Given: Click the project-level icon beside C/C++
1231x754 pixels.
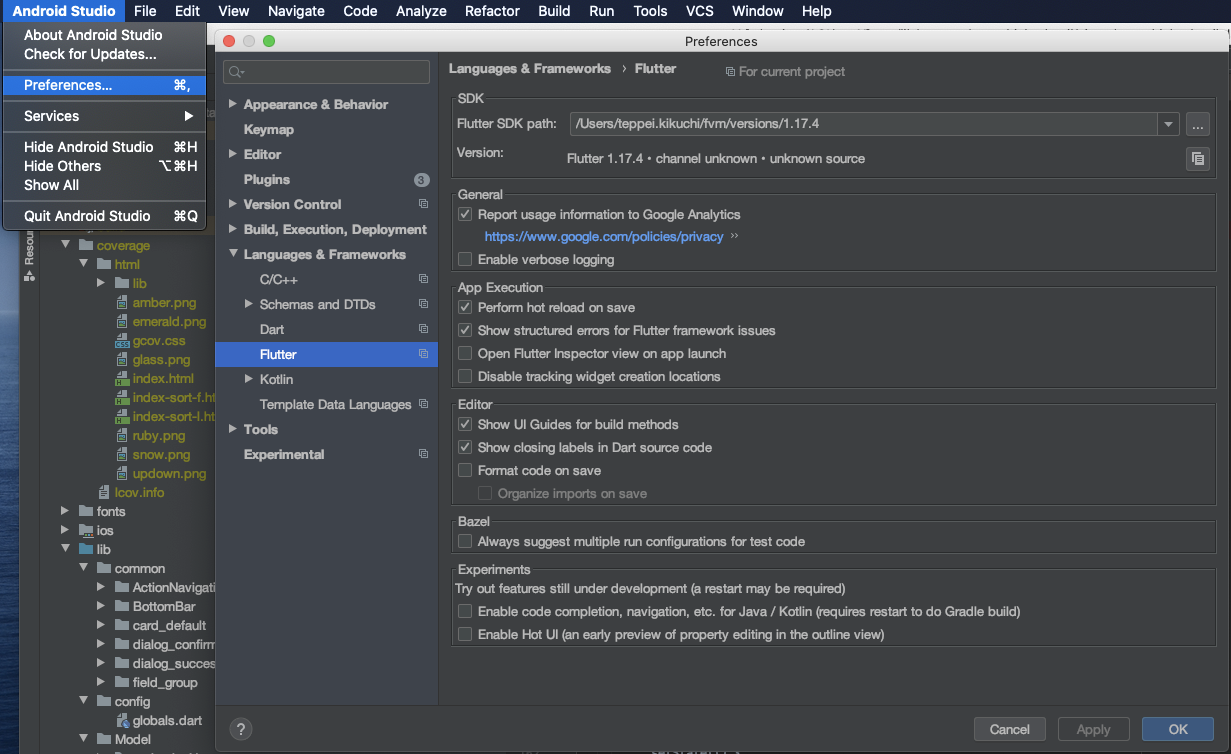Looking at the screenshot, I should click(x=423, y=279).
